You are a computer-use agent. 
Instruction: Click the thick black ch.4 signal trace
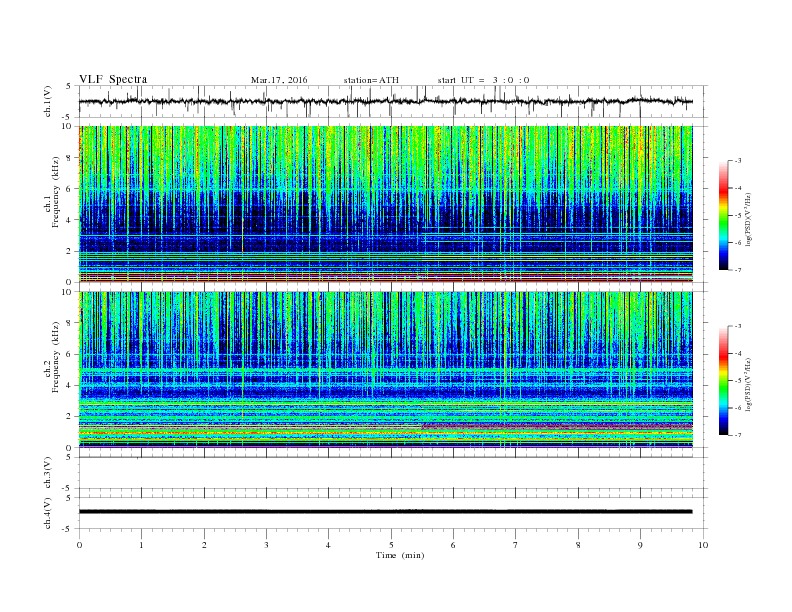385,512
